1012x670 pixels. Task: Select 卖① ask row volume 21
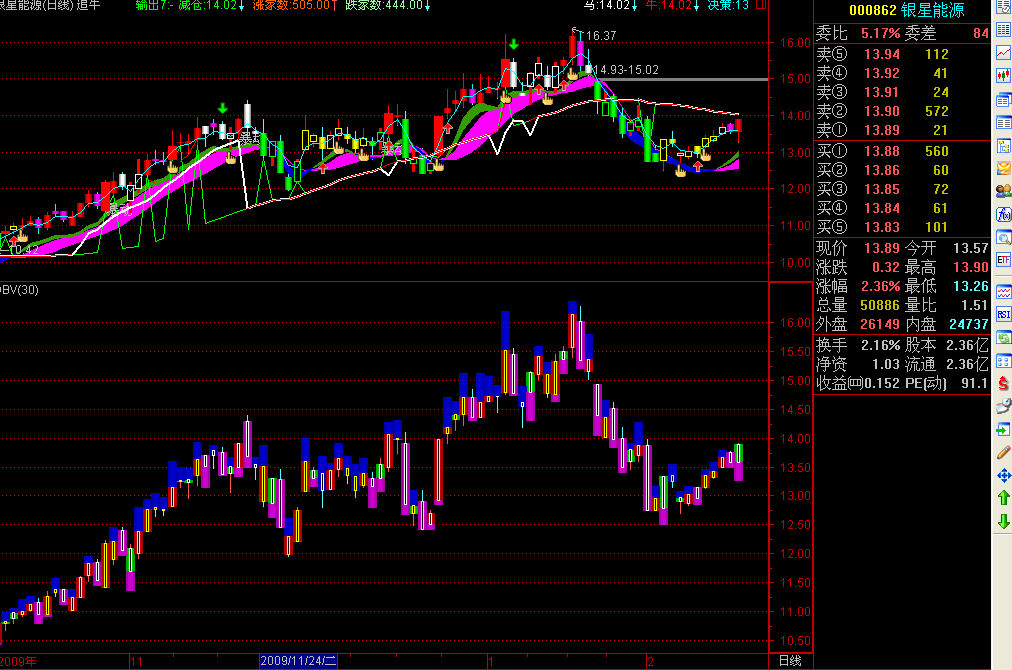click(x=940, y=130)
